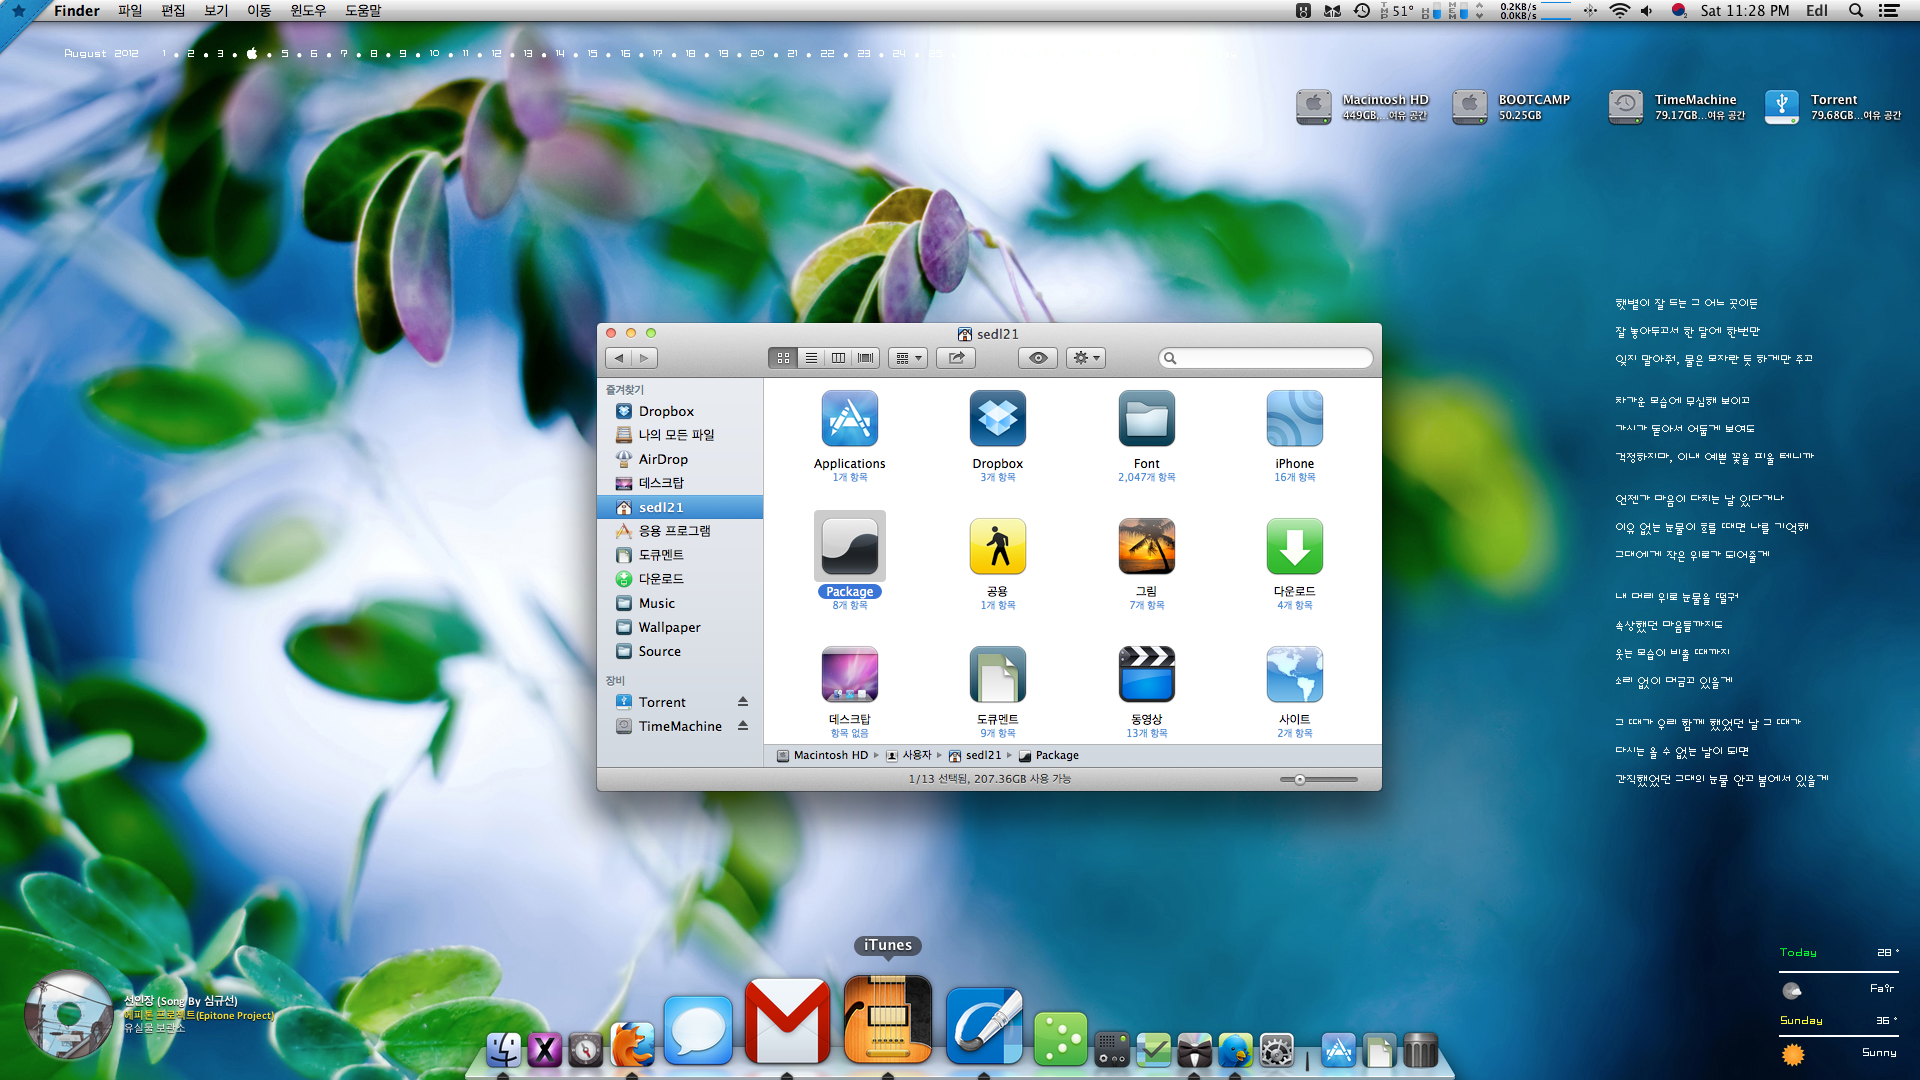Select 응용 프로그램 in sidebar
Image resolution: width=1920 pixels, height=1080 pixels.
click(x=680, y=531)
